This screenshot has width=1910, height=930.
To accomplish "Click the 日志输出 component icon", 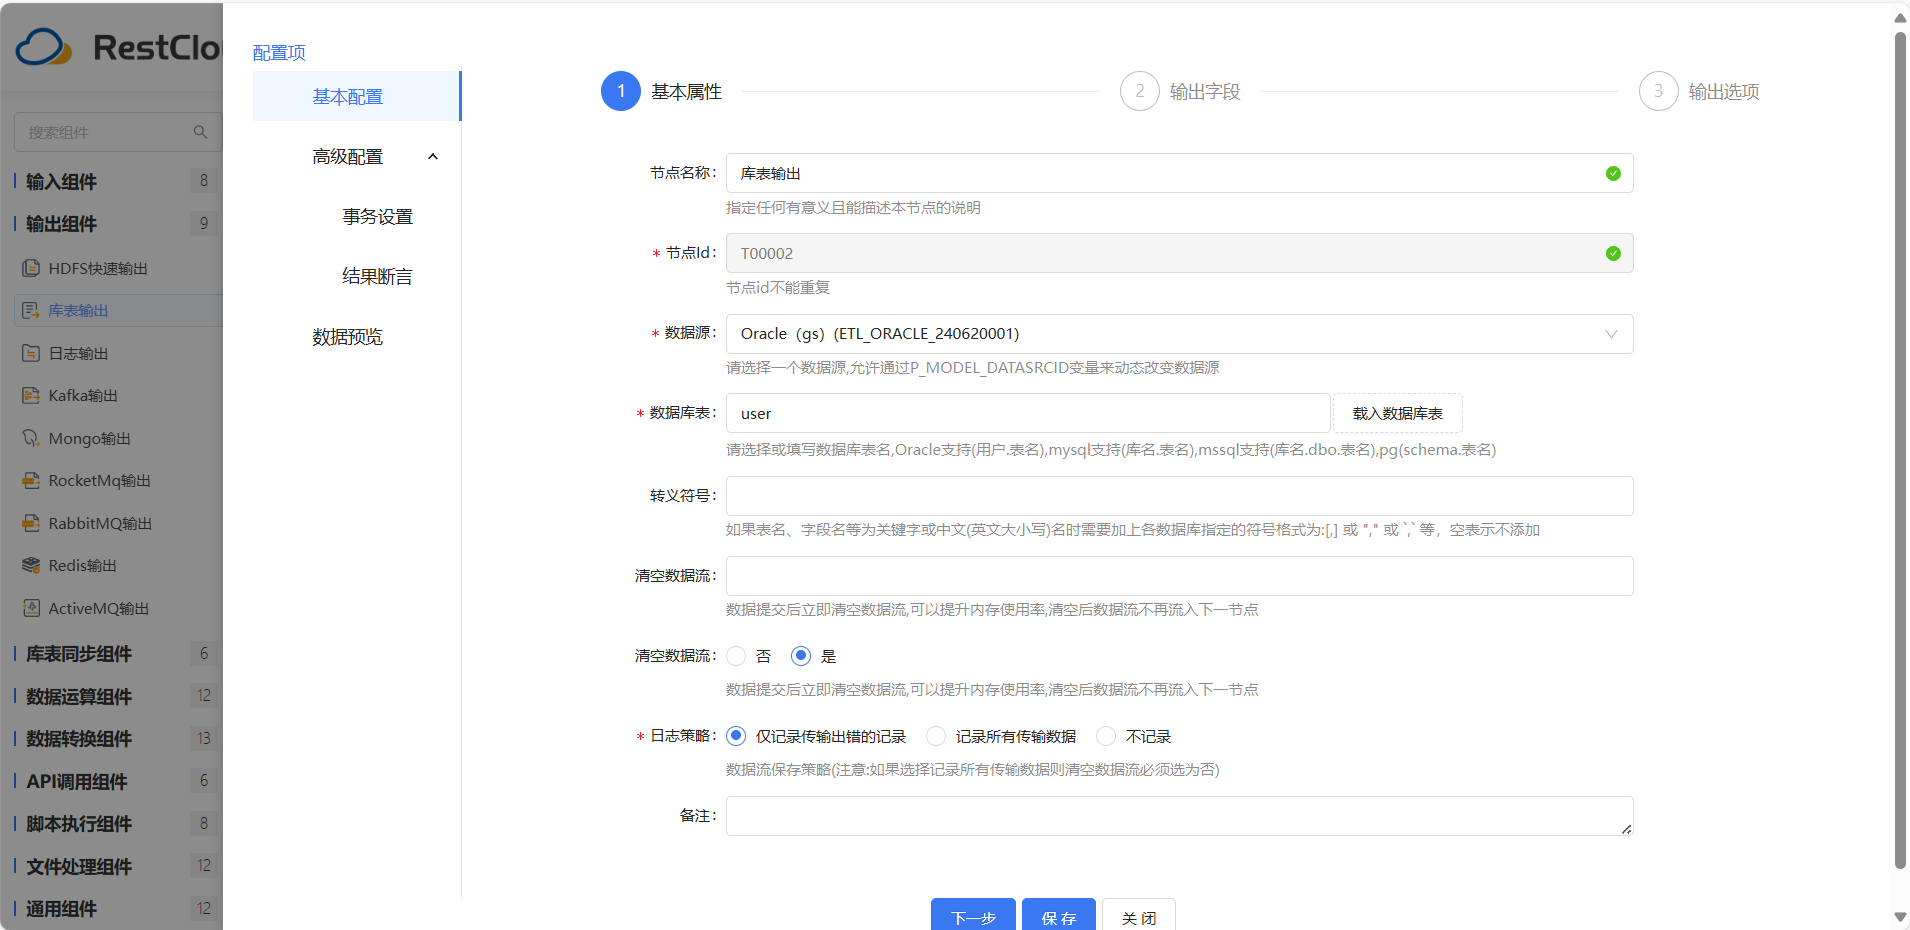I will pos(31,353).
